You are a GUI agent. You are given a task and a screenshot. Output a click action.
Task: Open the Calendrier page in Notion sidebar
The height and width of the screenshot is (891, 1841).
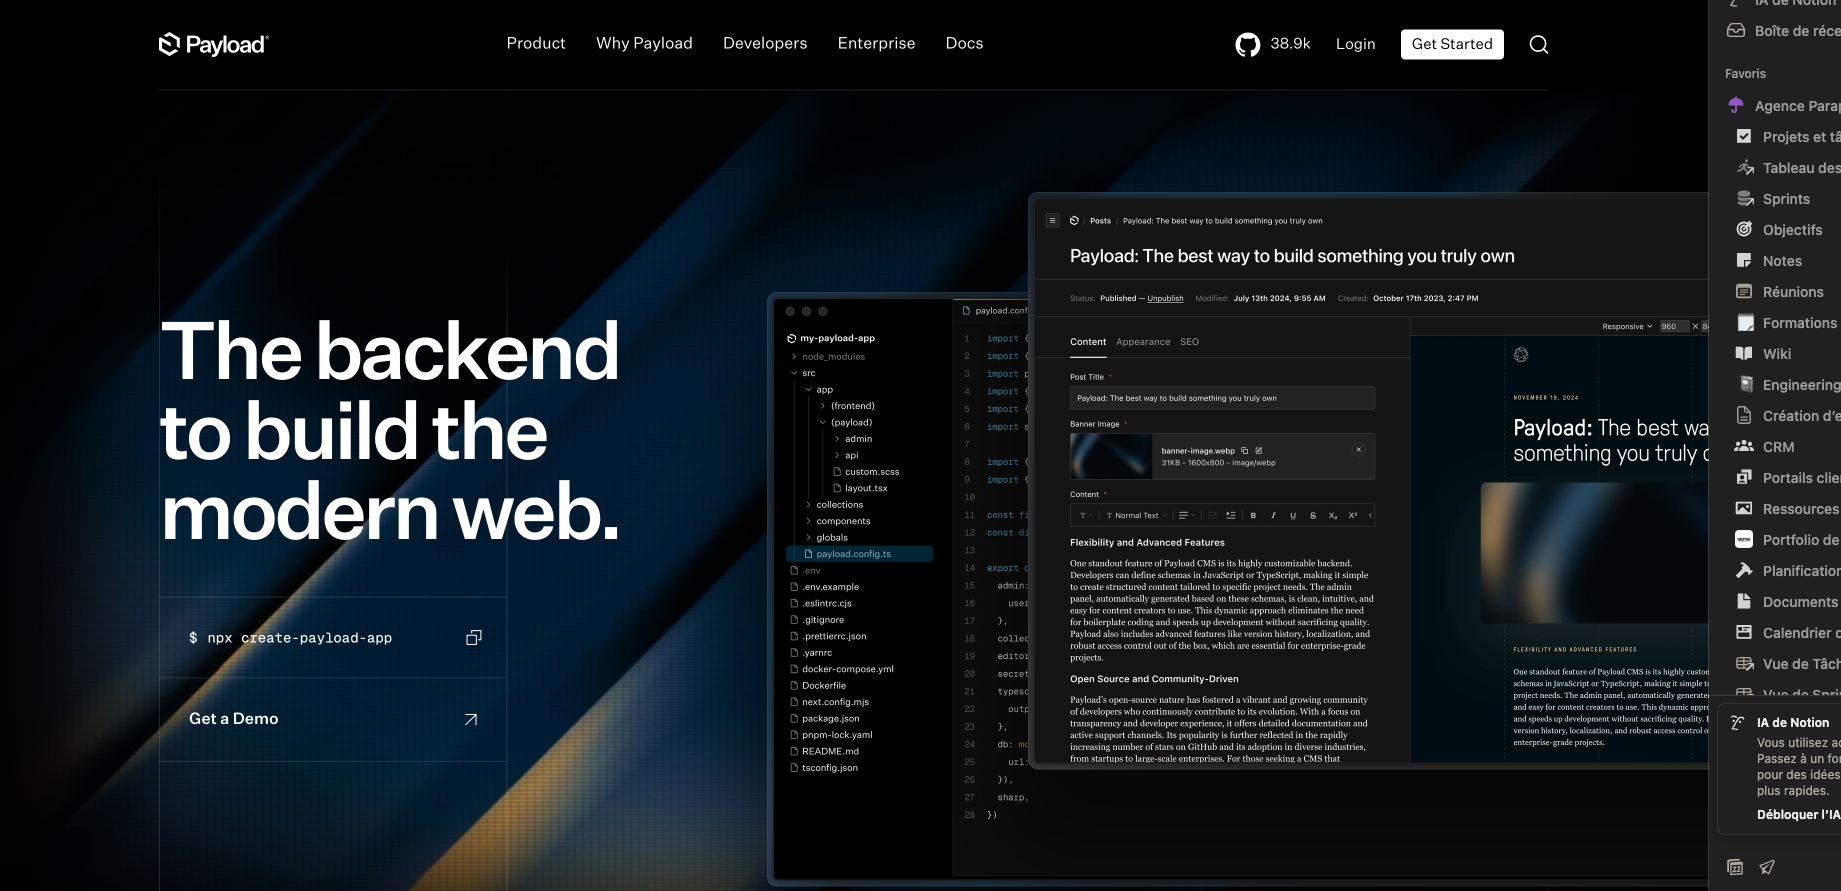pyautogui.click(x=1788, y=632)
